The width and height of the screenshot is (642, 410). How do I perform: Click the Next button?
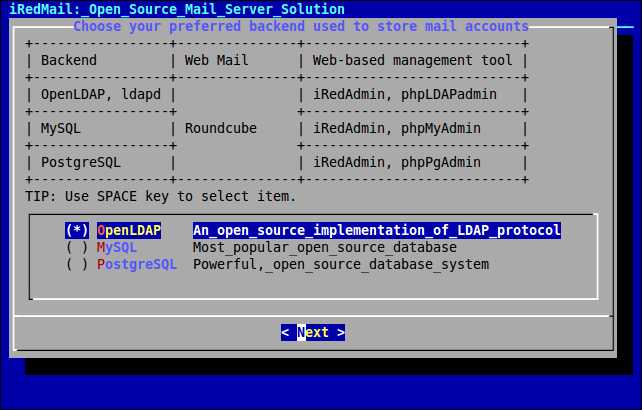[x=313, y=332]
